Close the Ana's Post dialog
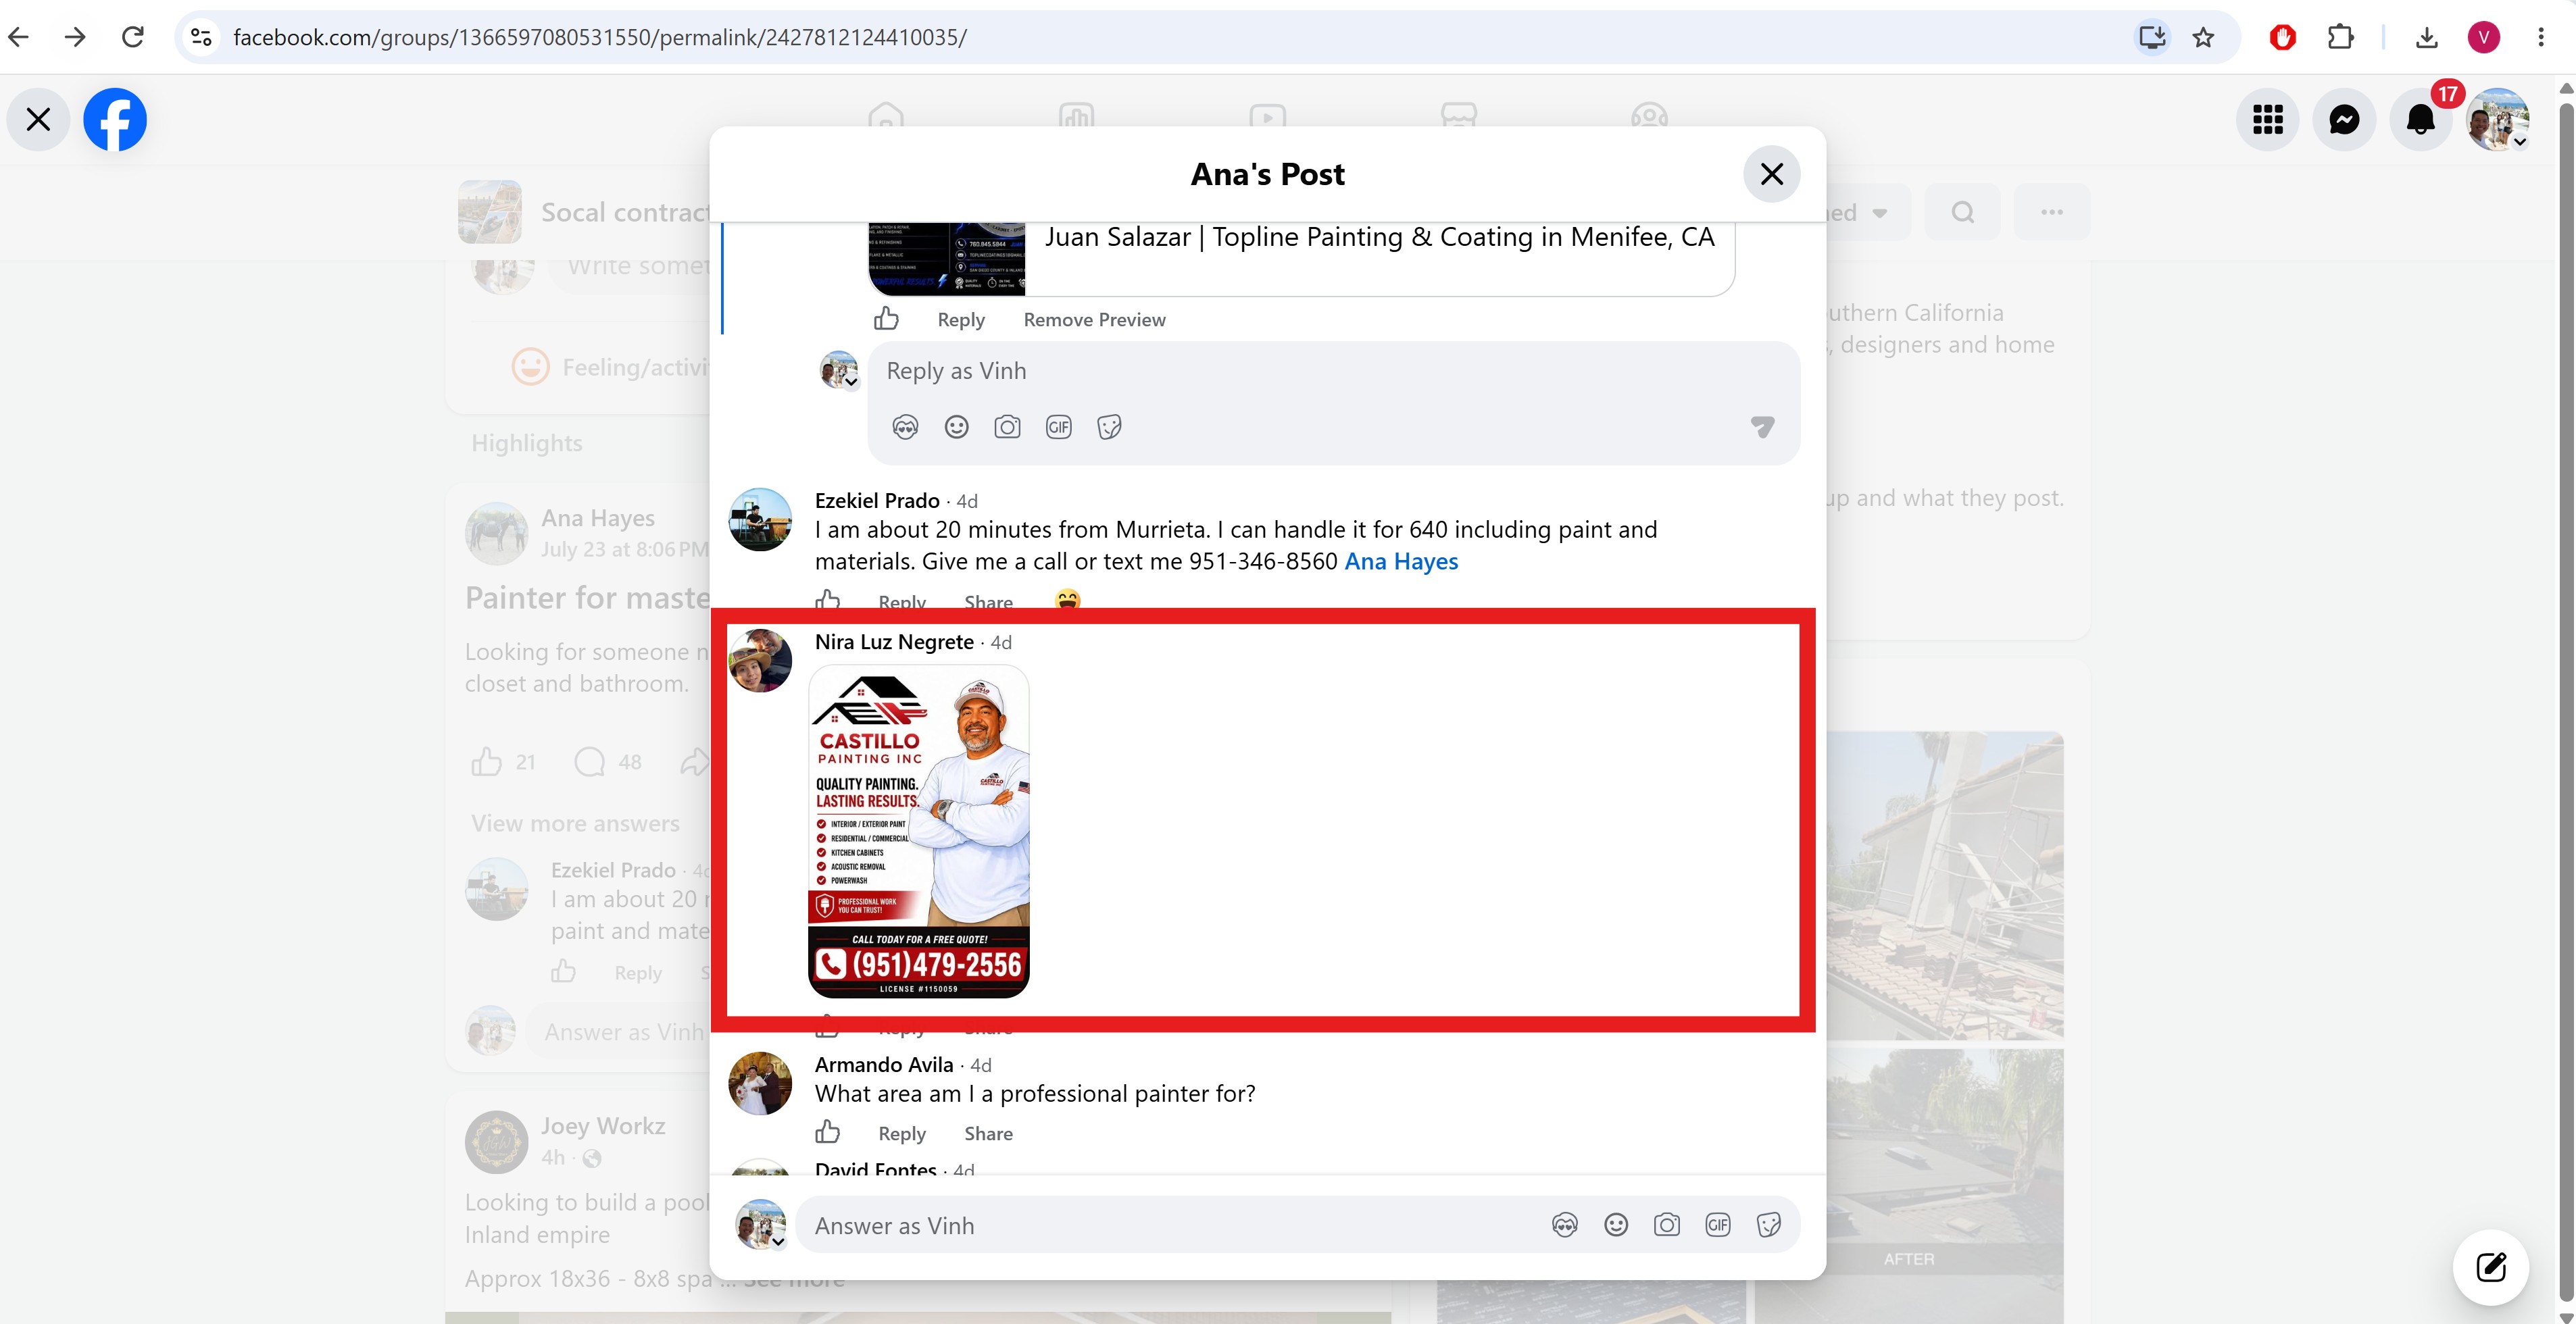This screenshot has height=1324, width=2576. 1771,174
